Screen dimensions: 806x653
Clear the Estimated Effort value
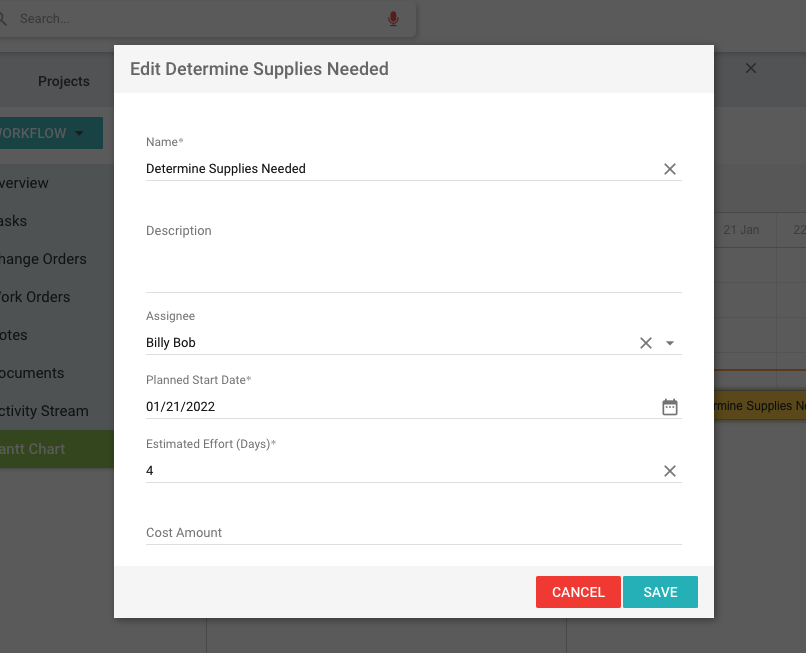point(670,471)
